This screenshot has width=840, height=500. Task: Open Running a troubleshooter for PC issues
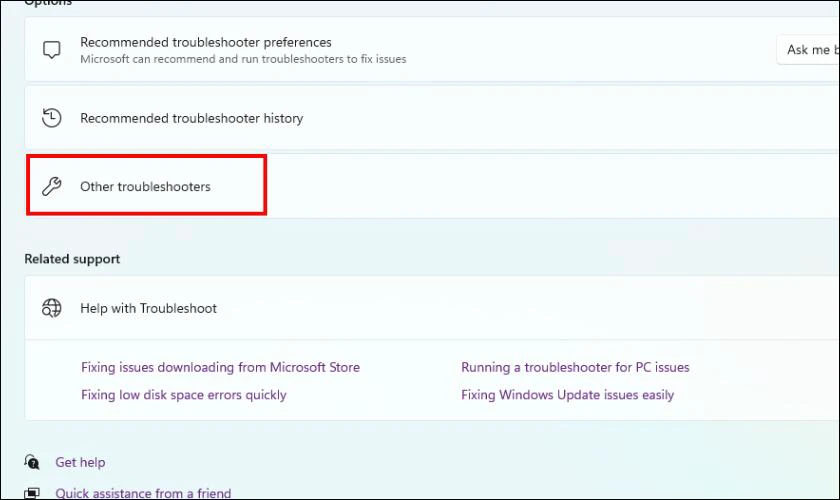575,367
